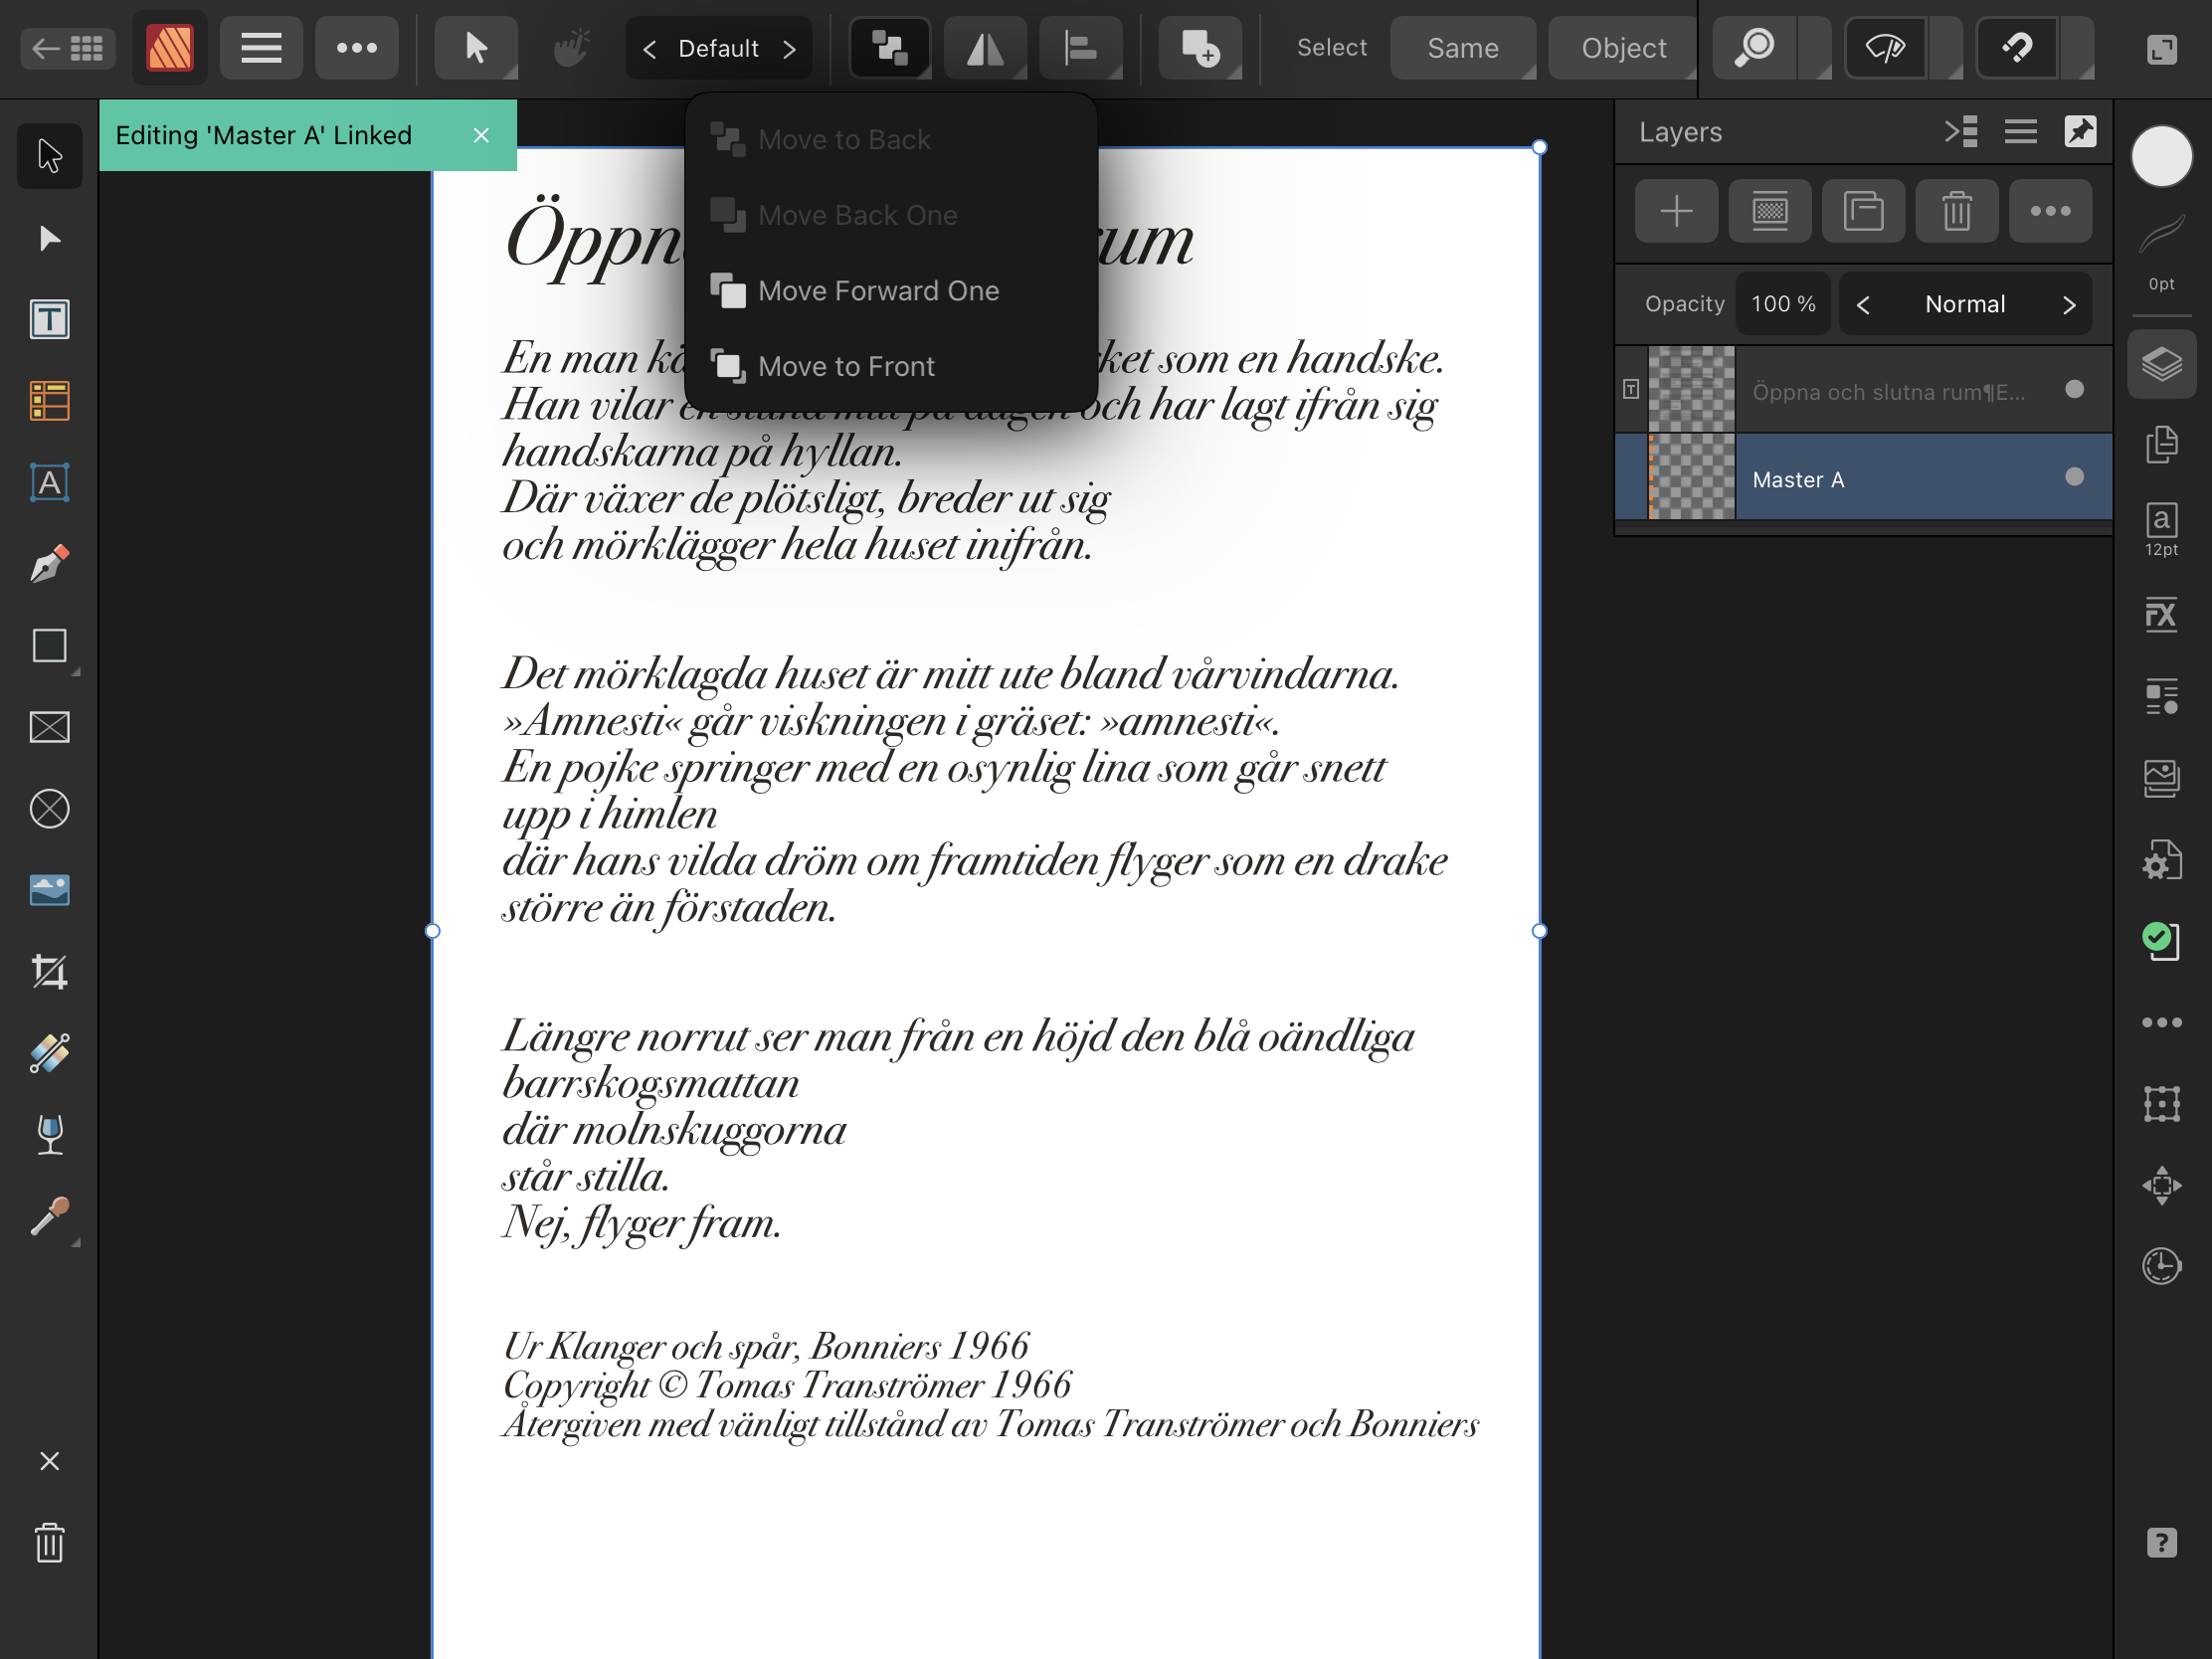This screenshot has height=1659, width=2212.
Task: Select the Picture Frame Ellipse tool
Action: tap(49, 809)
